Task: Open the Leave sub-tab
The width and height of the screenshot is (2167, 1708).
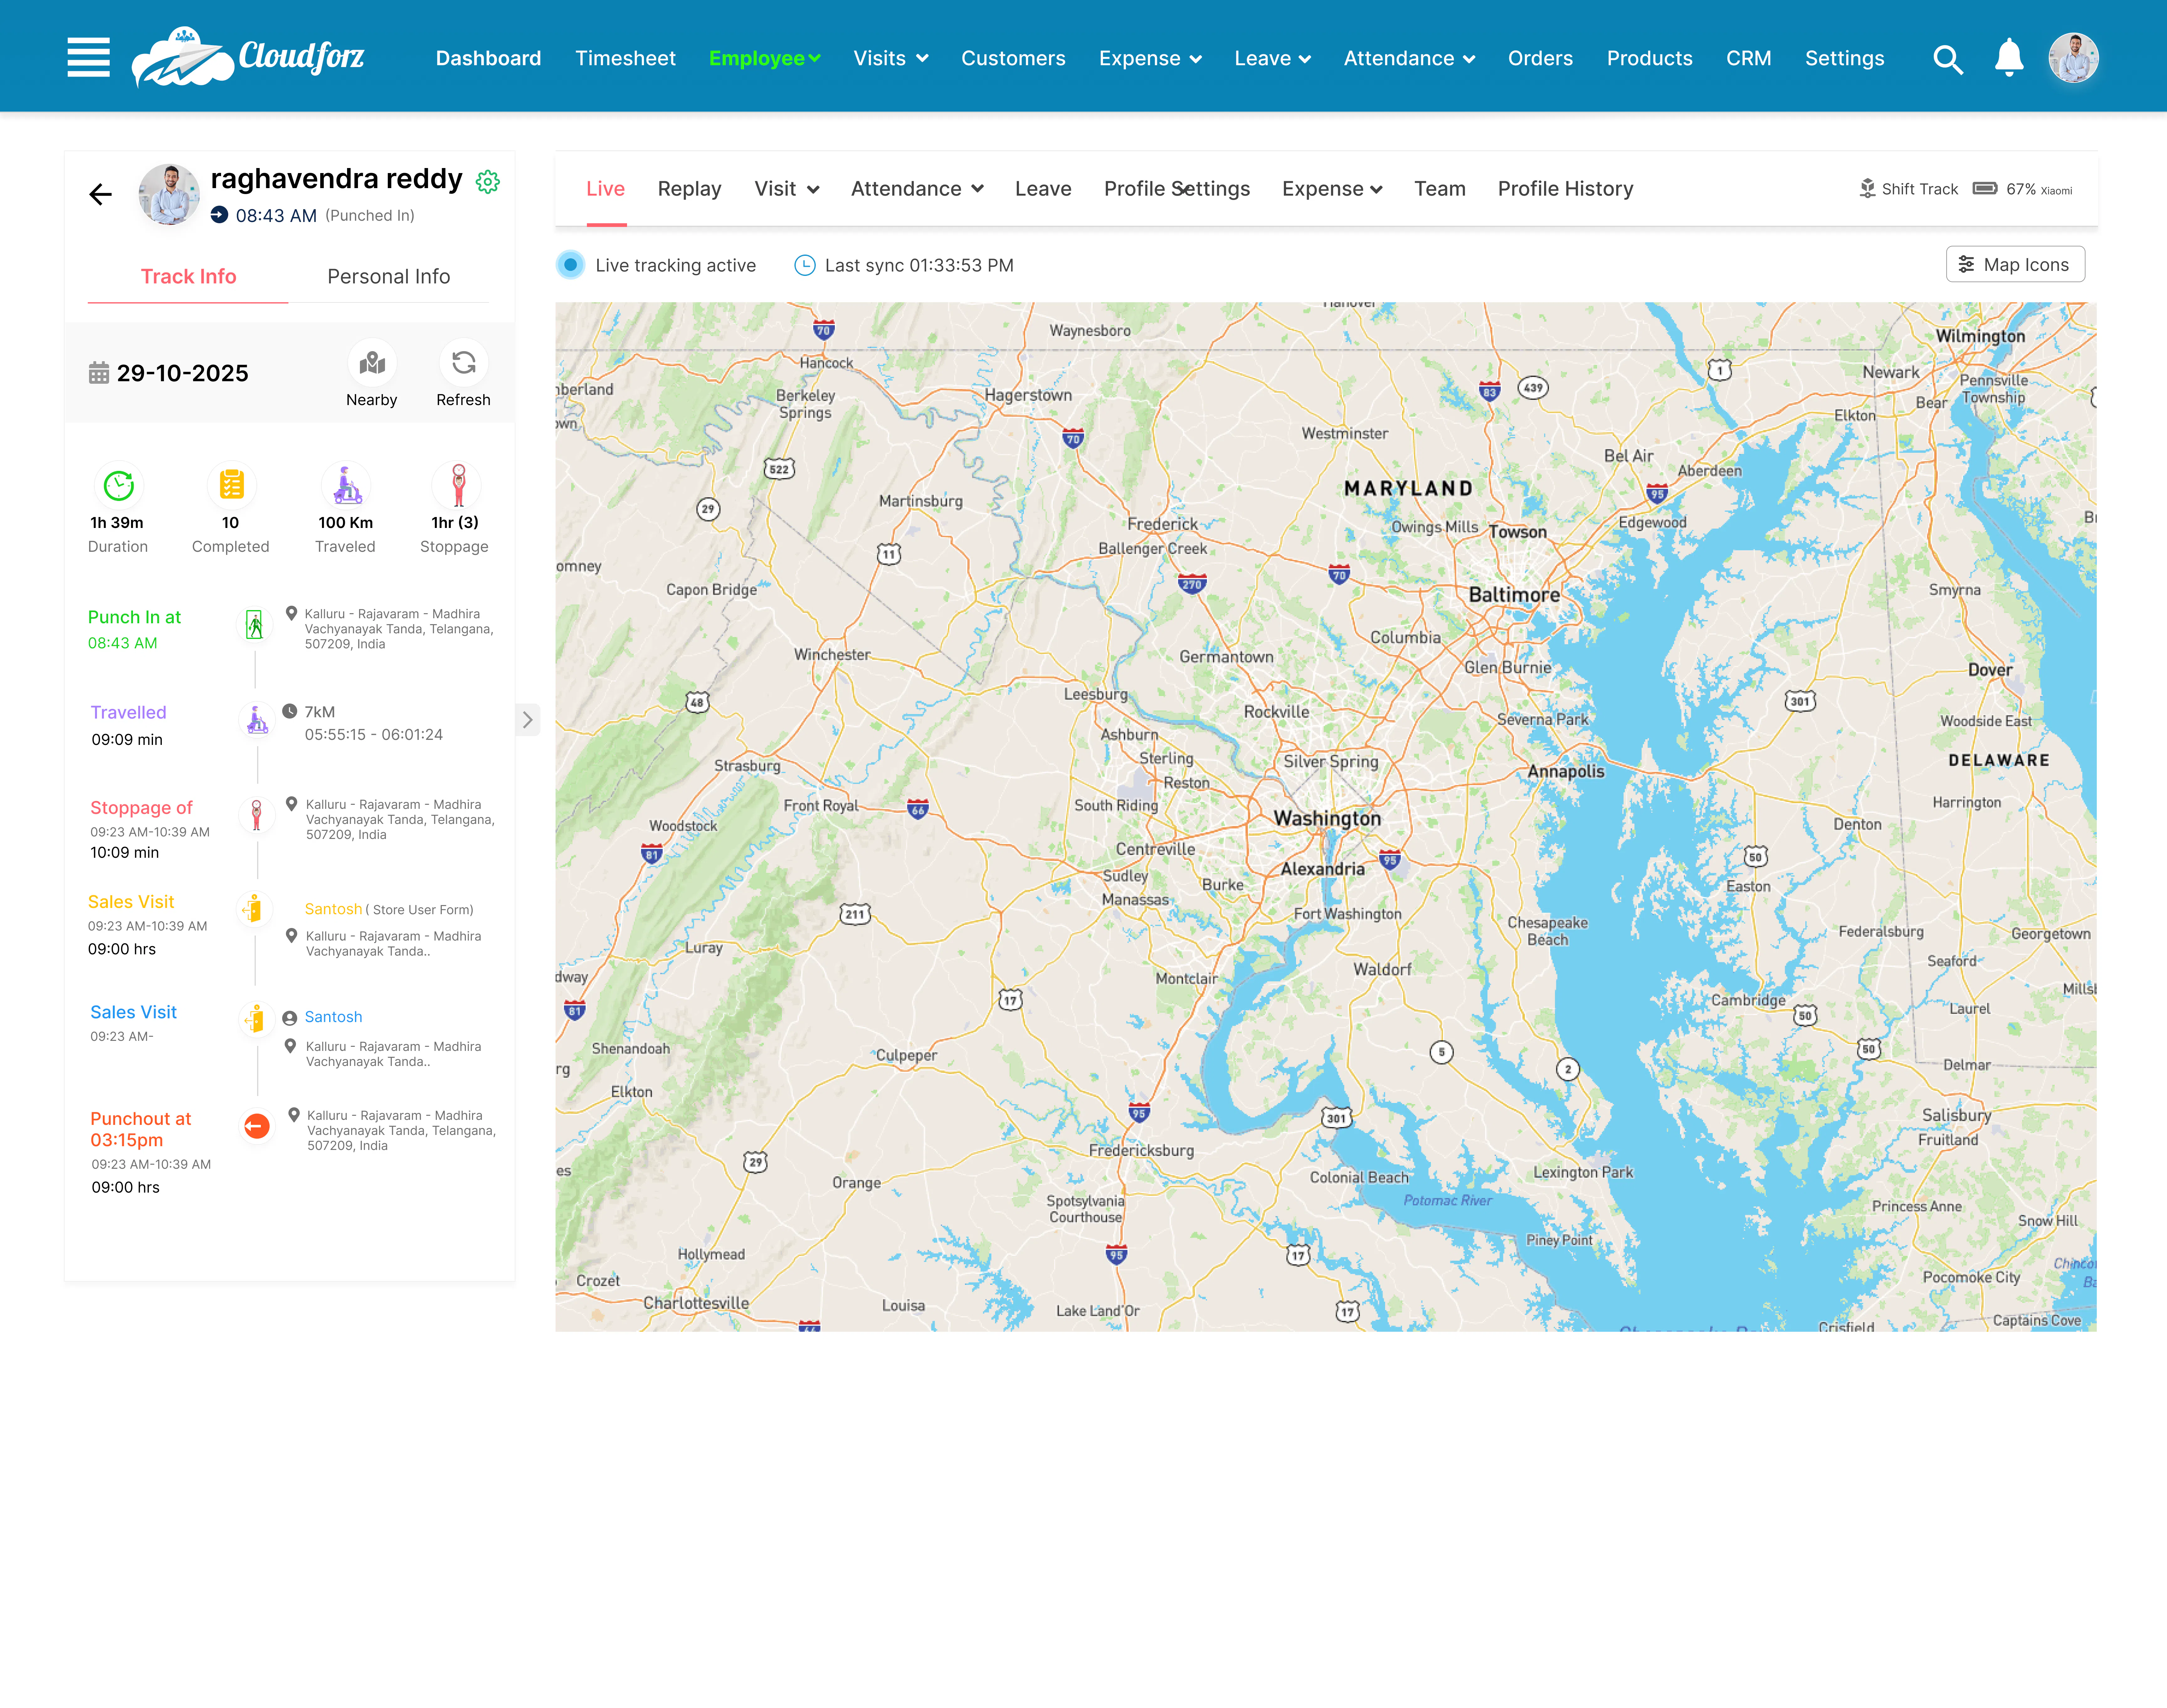Action: point(1043,189)
